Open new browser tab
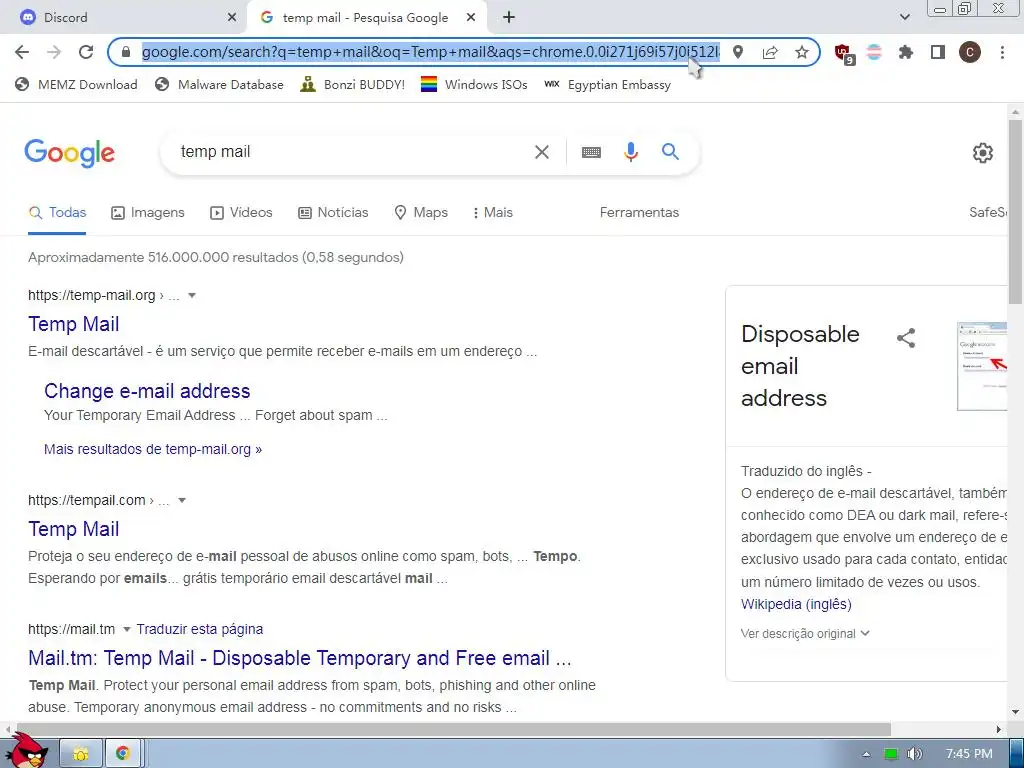 pos(509,18)
